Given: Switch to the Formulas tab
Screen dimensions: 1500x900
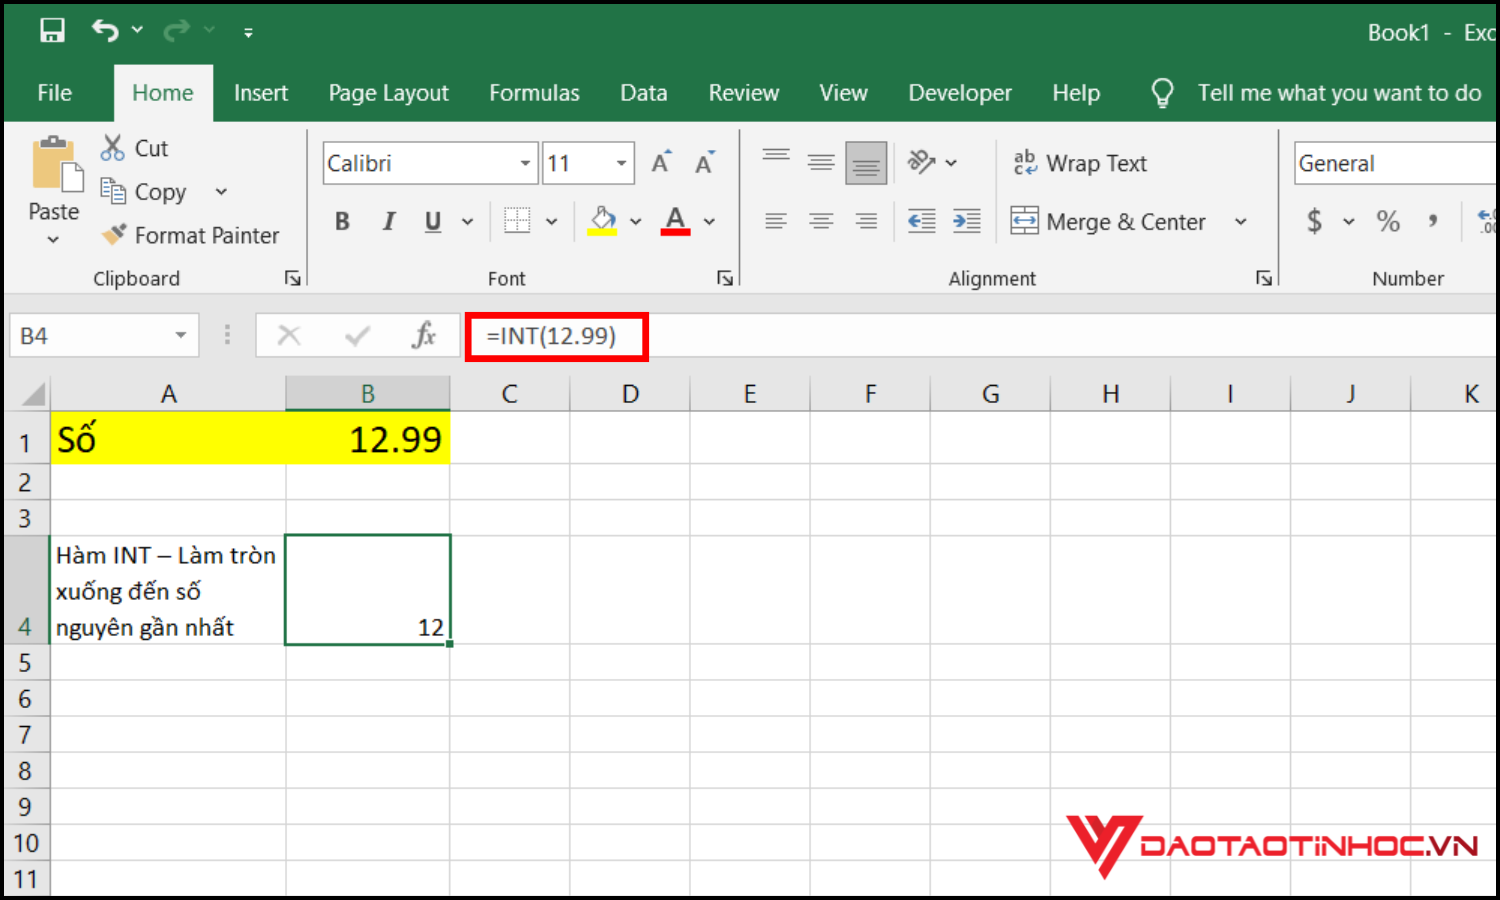Looking at the screenshot, I should [x=534, y=93].
